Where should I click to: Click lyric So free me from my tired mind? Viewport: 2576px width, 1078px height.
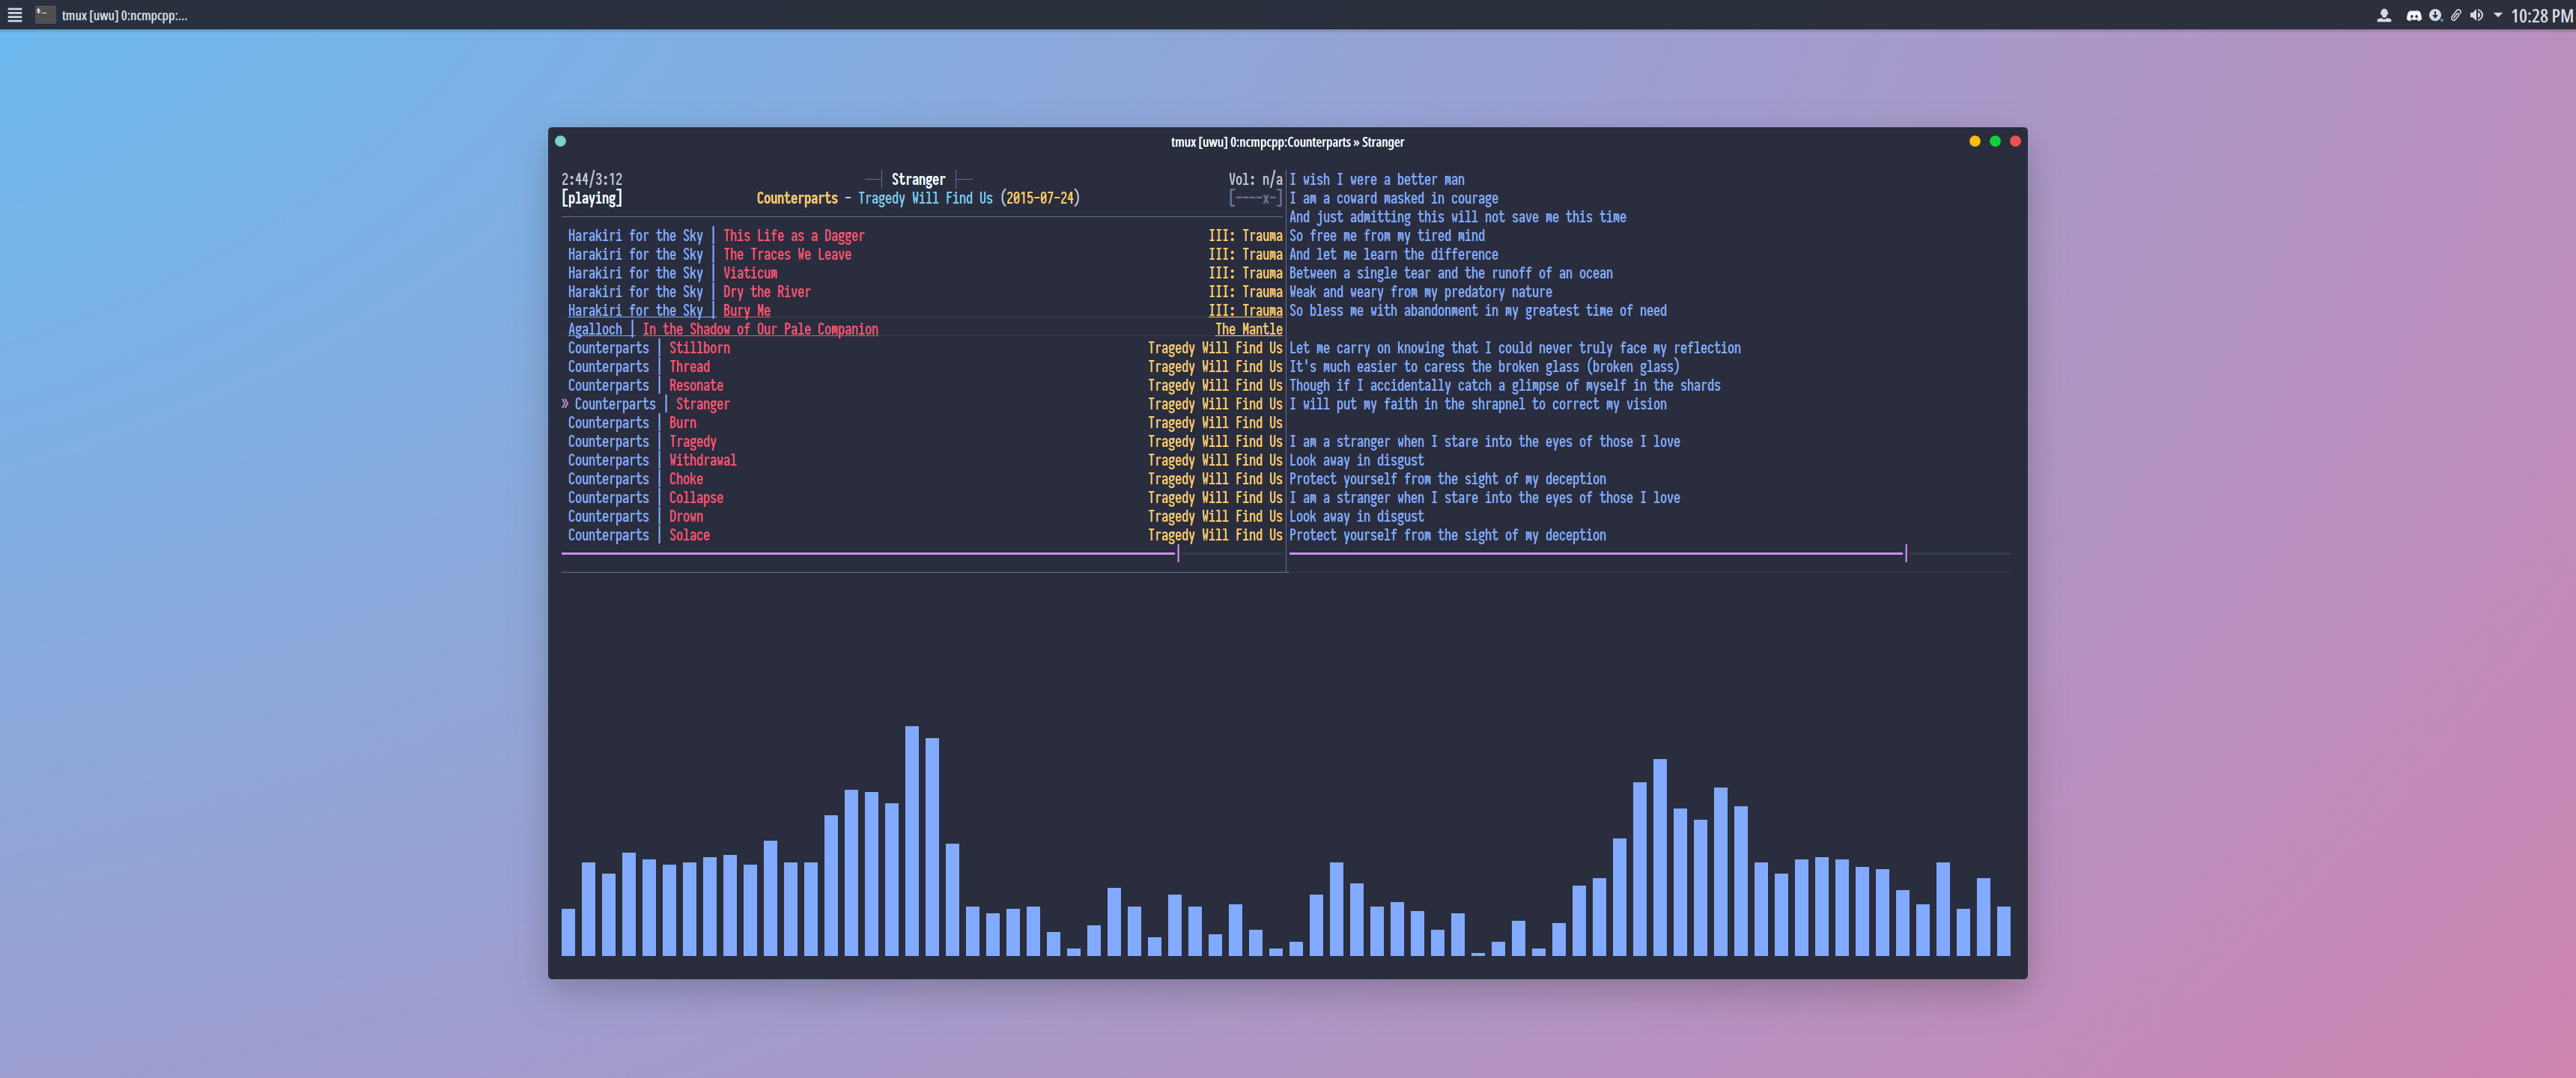click(1387, 236)
